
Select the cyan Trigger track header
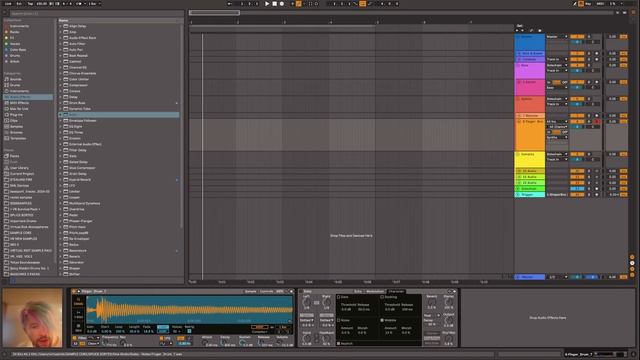[529, 195]
